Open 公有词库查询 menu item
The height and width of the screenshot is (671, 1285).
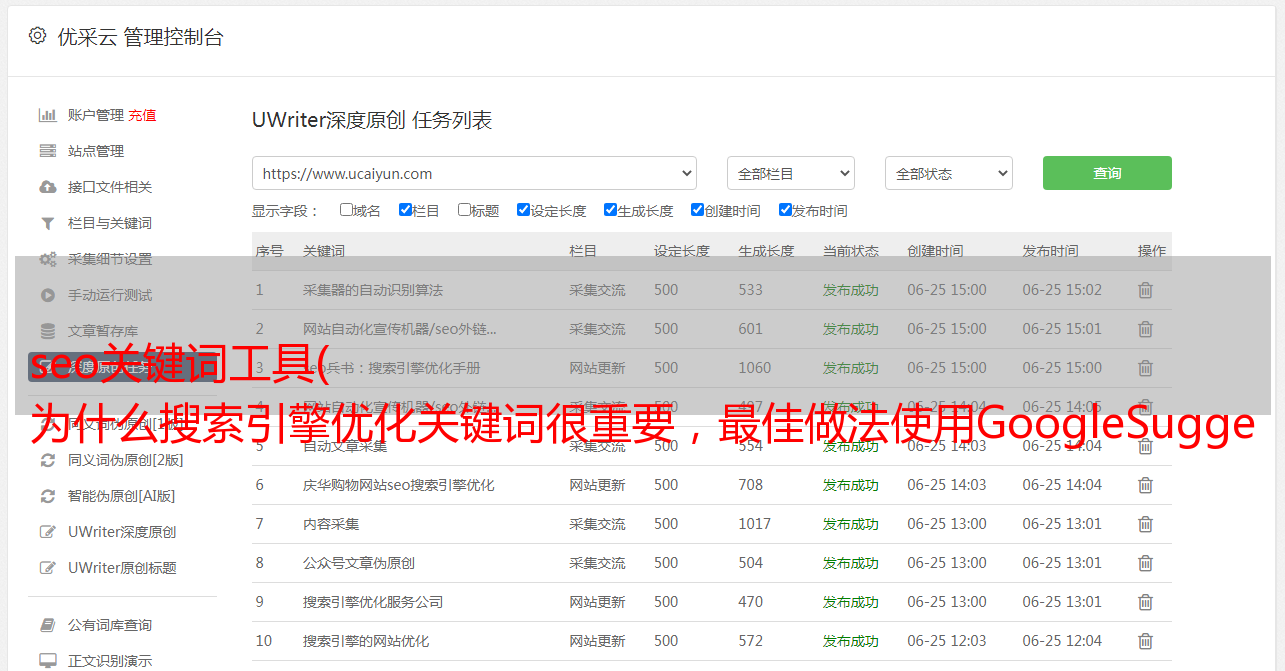tap(110, 625)
